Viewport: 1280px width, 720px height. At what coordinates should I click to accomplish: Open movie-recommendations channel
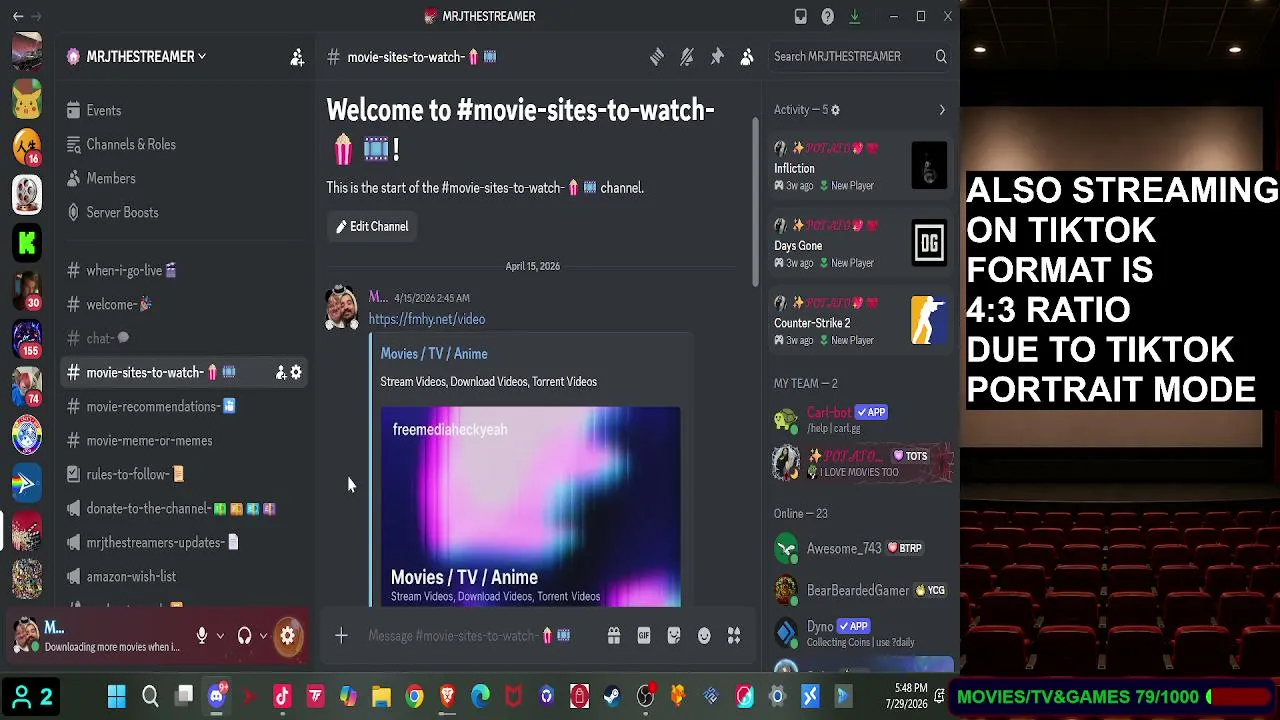point(185,407)
